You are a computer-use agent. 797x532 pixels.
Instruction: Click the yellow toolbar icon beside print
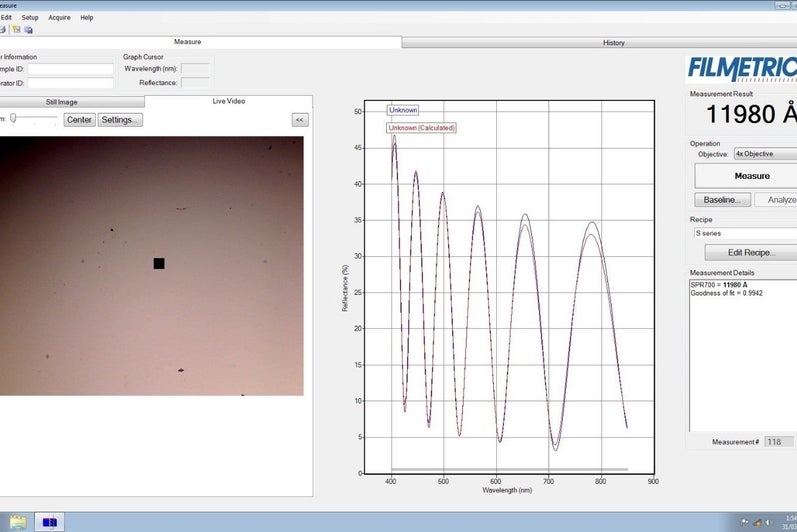[x=16, y=29]
